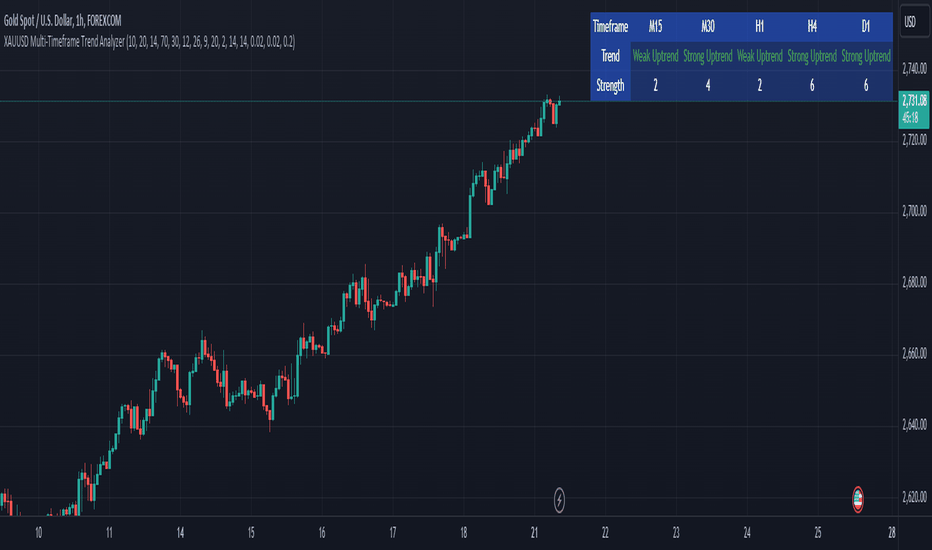The image size is (932, 550).
Task: Click the 2,660.00 price scale label
Action: click(914, 354)
